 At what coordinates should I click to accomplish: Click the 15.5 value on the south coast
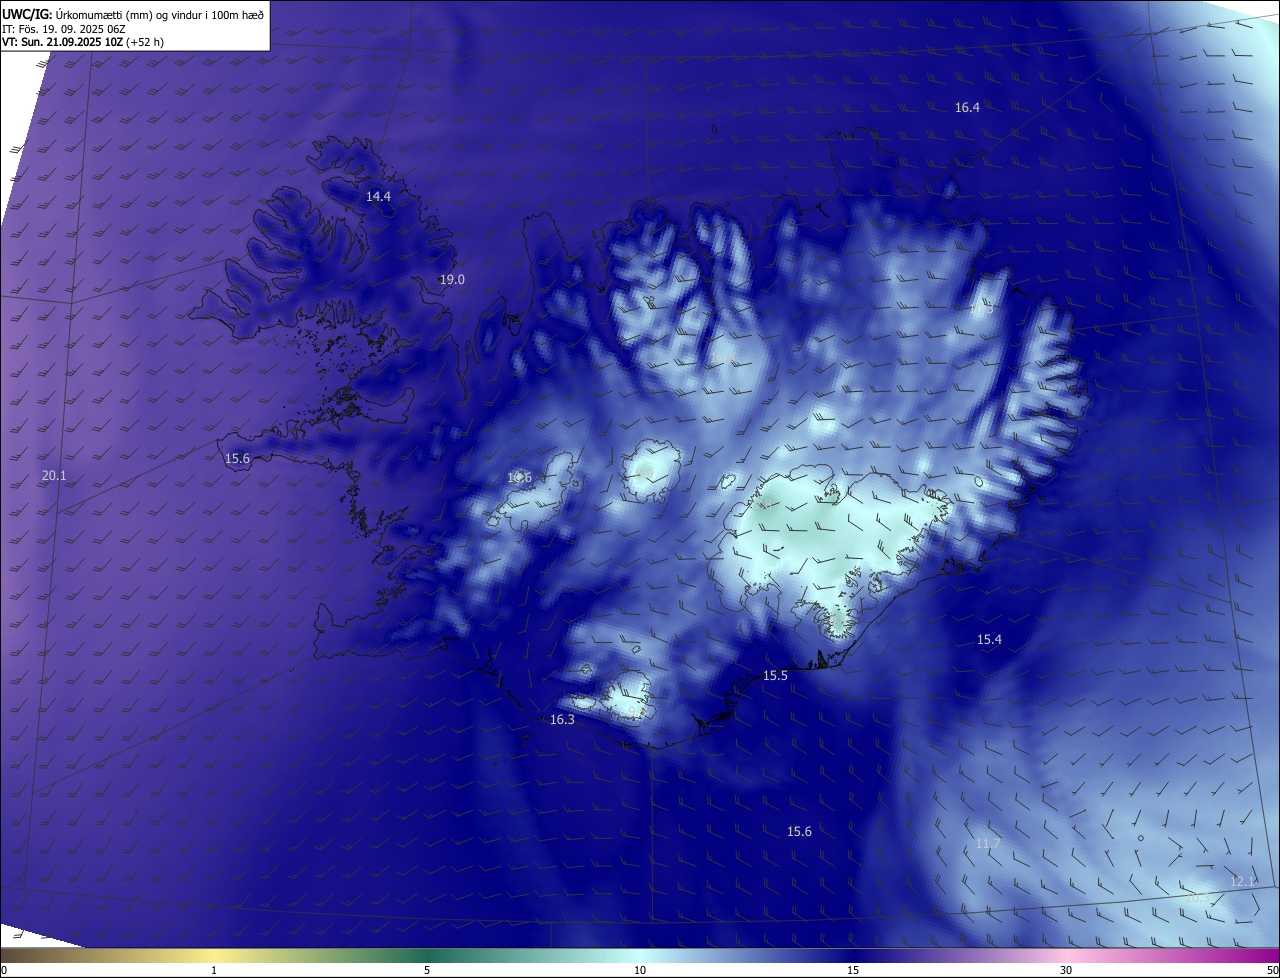click(x=775, y=676)
